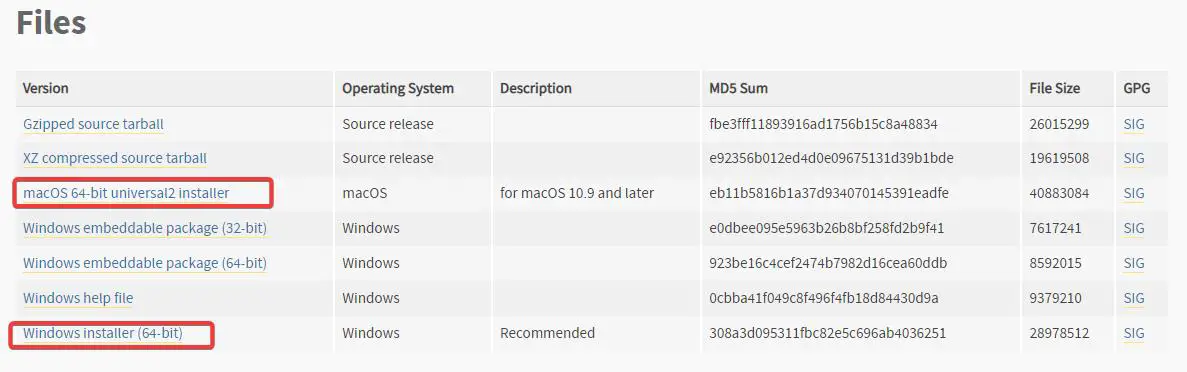Open Windows embeddable package (64-bit) link
The image size is (1187, 372).
coord(145,263)
